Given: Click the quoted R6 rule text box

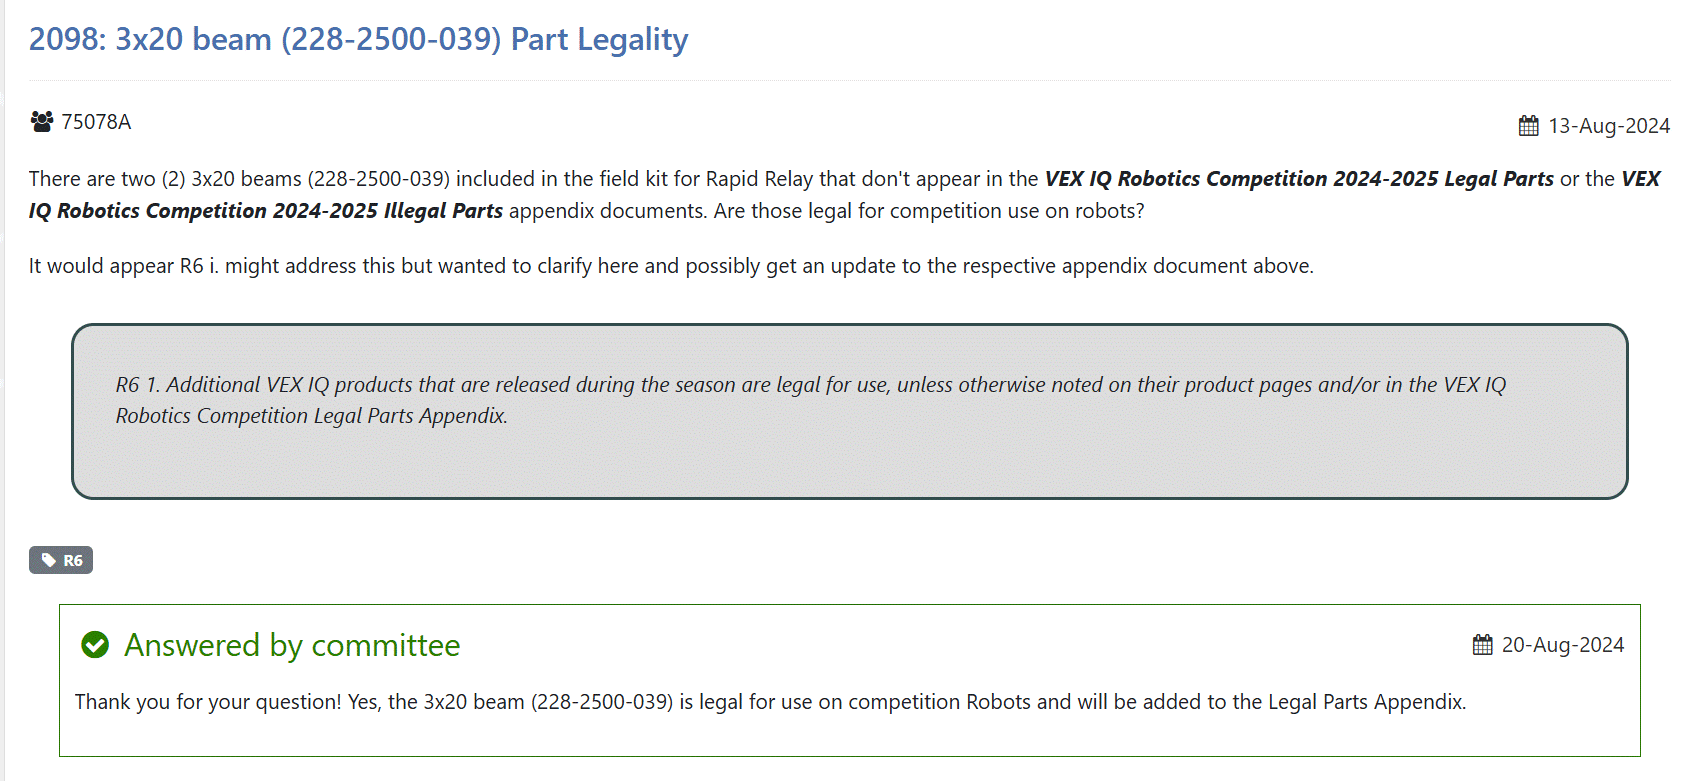Looking at the screenshot, I should pyautogui.click(x=850, y=411).
